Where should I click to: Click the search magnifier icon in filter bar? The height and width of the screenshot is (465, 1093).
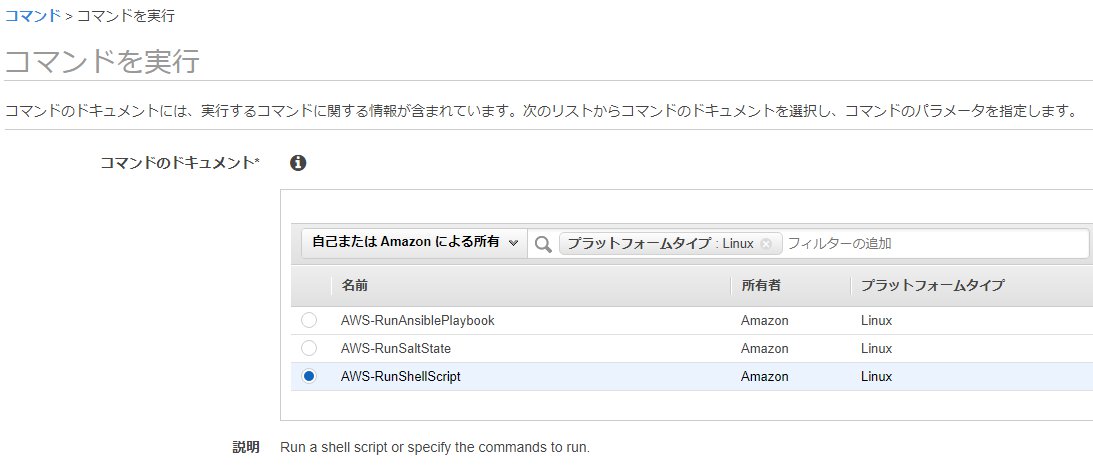click(543, 244)
